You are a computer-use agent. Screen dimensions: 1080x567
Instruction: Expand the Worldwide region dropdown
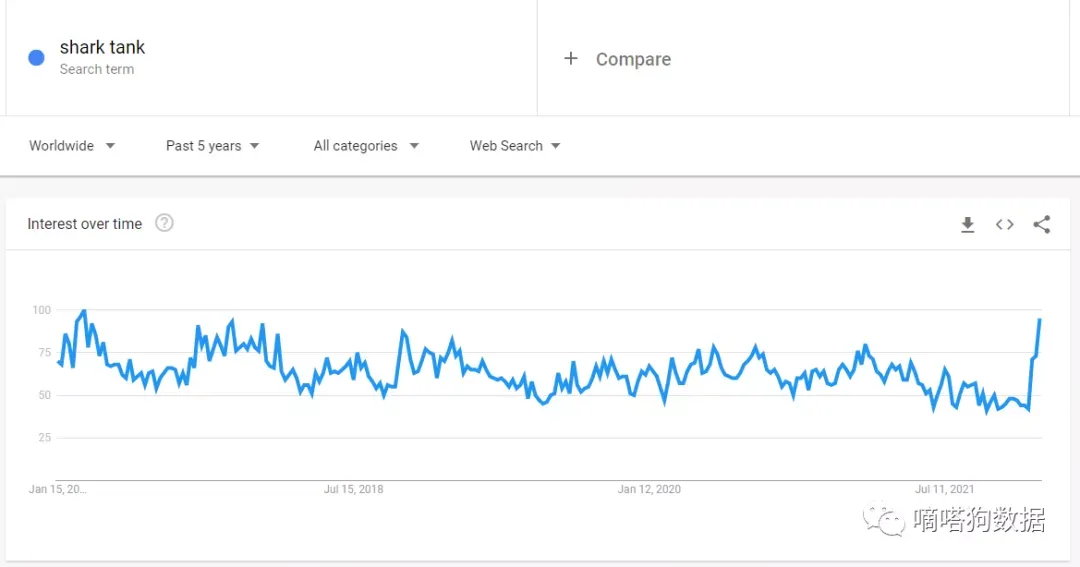coord(72,145)
